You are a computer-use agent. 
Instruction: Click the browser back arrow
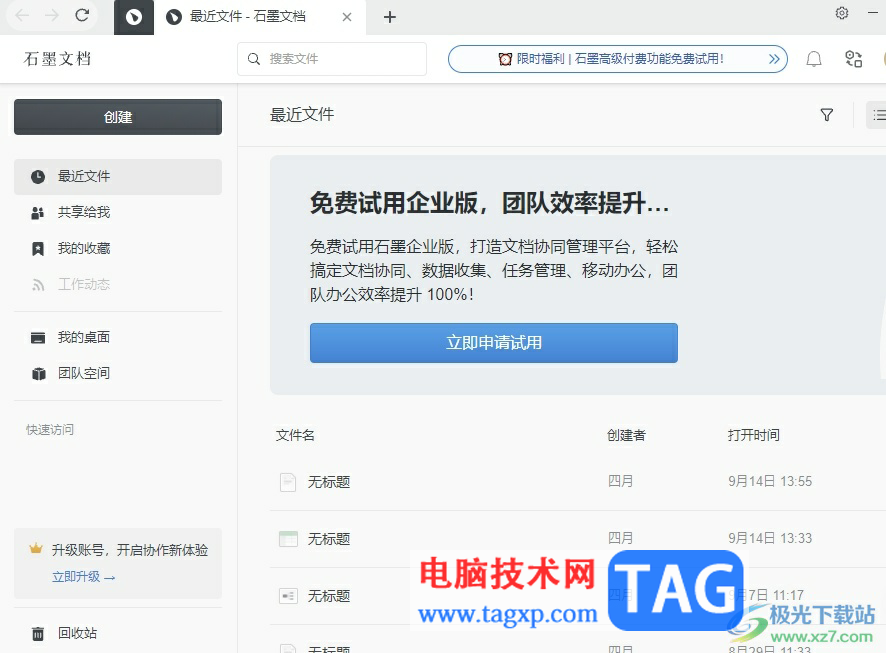coord(22,15)
